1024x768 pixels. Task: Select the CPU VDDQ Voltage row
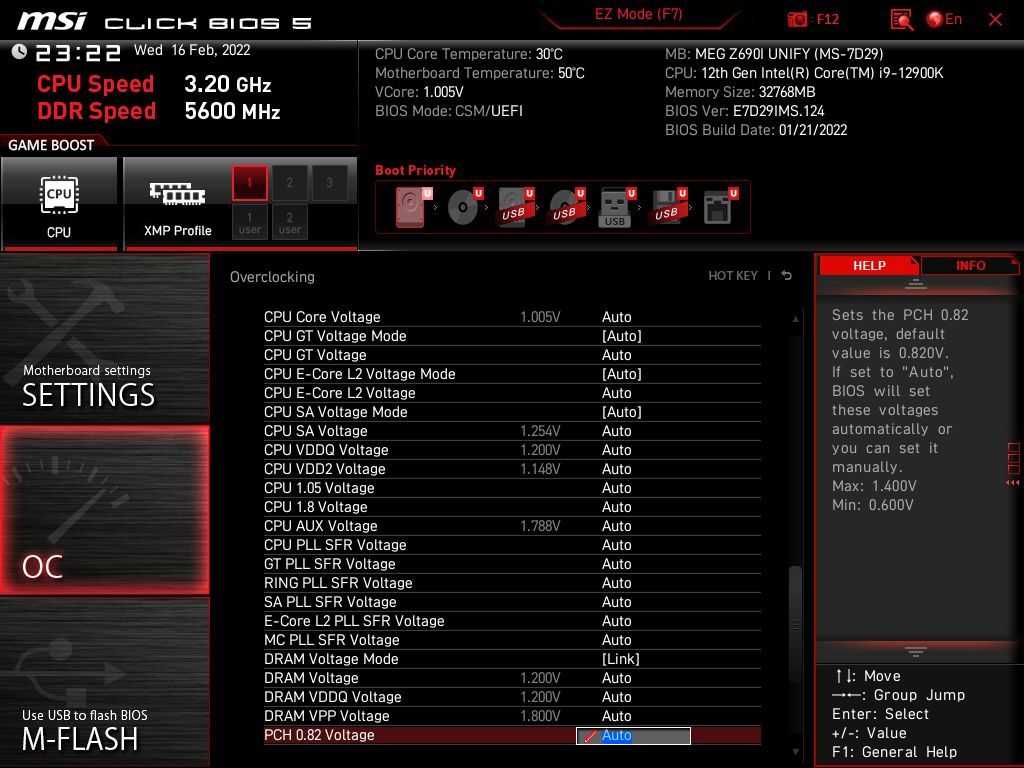point(512,449)
